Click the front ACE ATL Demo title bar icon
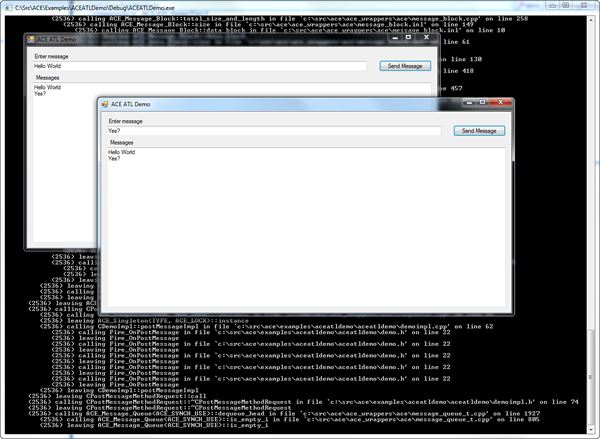Screen dimensions: 600x439 click(104, 104)
